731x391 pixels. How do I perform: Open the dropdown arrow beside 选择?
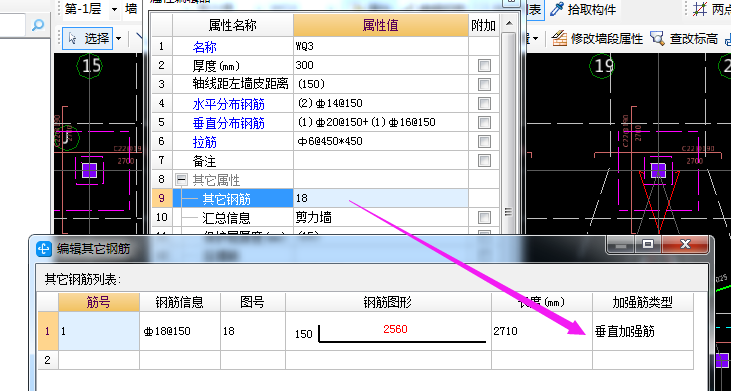(x=119, y=39)
